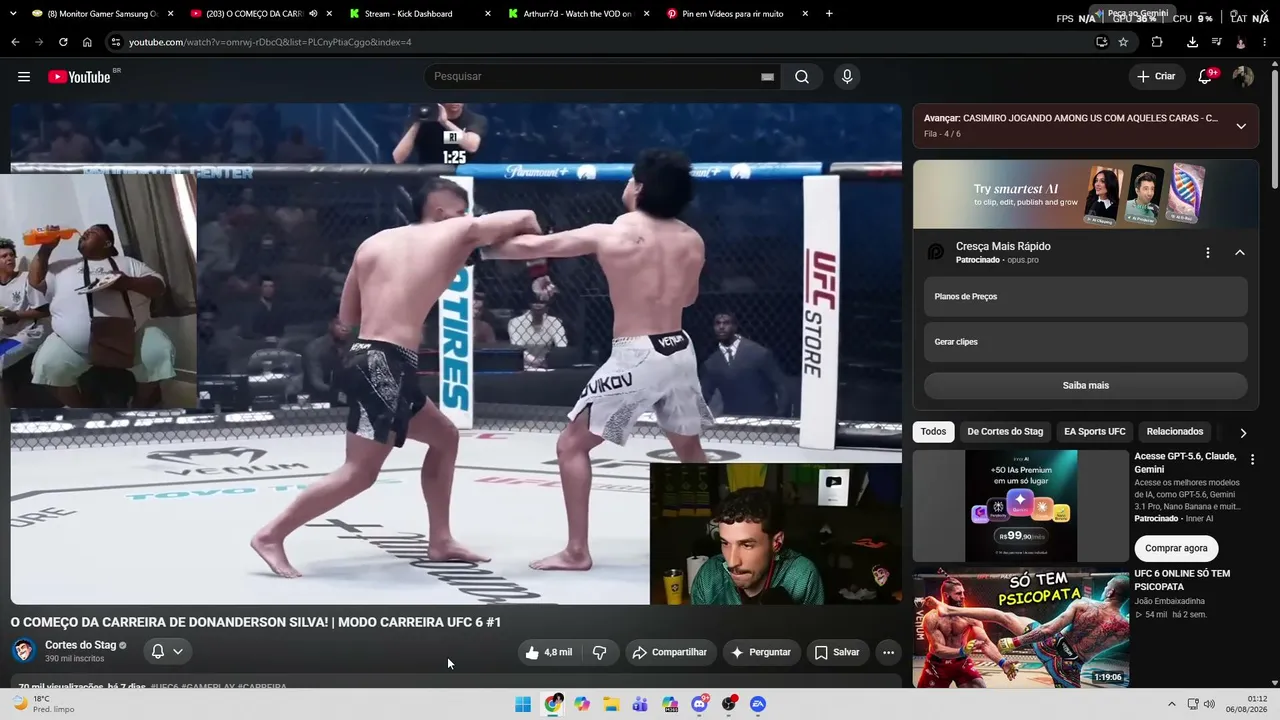This screenshot has width=1280, height=720.
Task: Click the search magnifier button
Action: [x=802, y=77]
